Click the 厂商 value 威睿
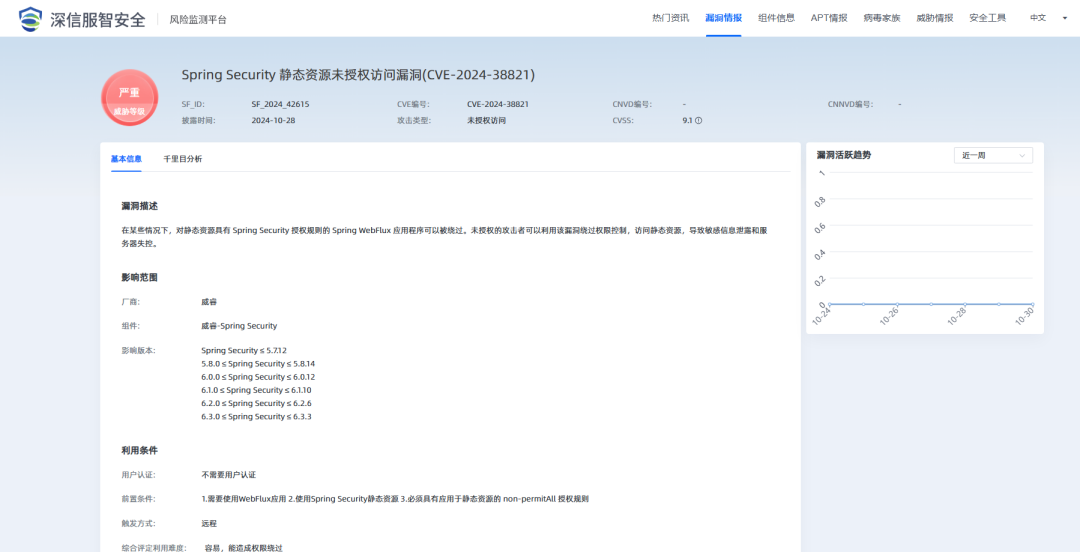 (209, 302)
